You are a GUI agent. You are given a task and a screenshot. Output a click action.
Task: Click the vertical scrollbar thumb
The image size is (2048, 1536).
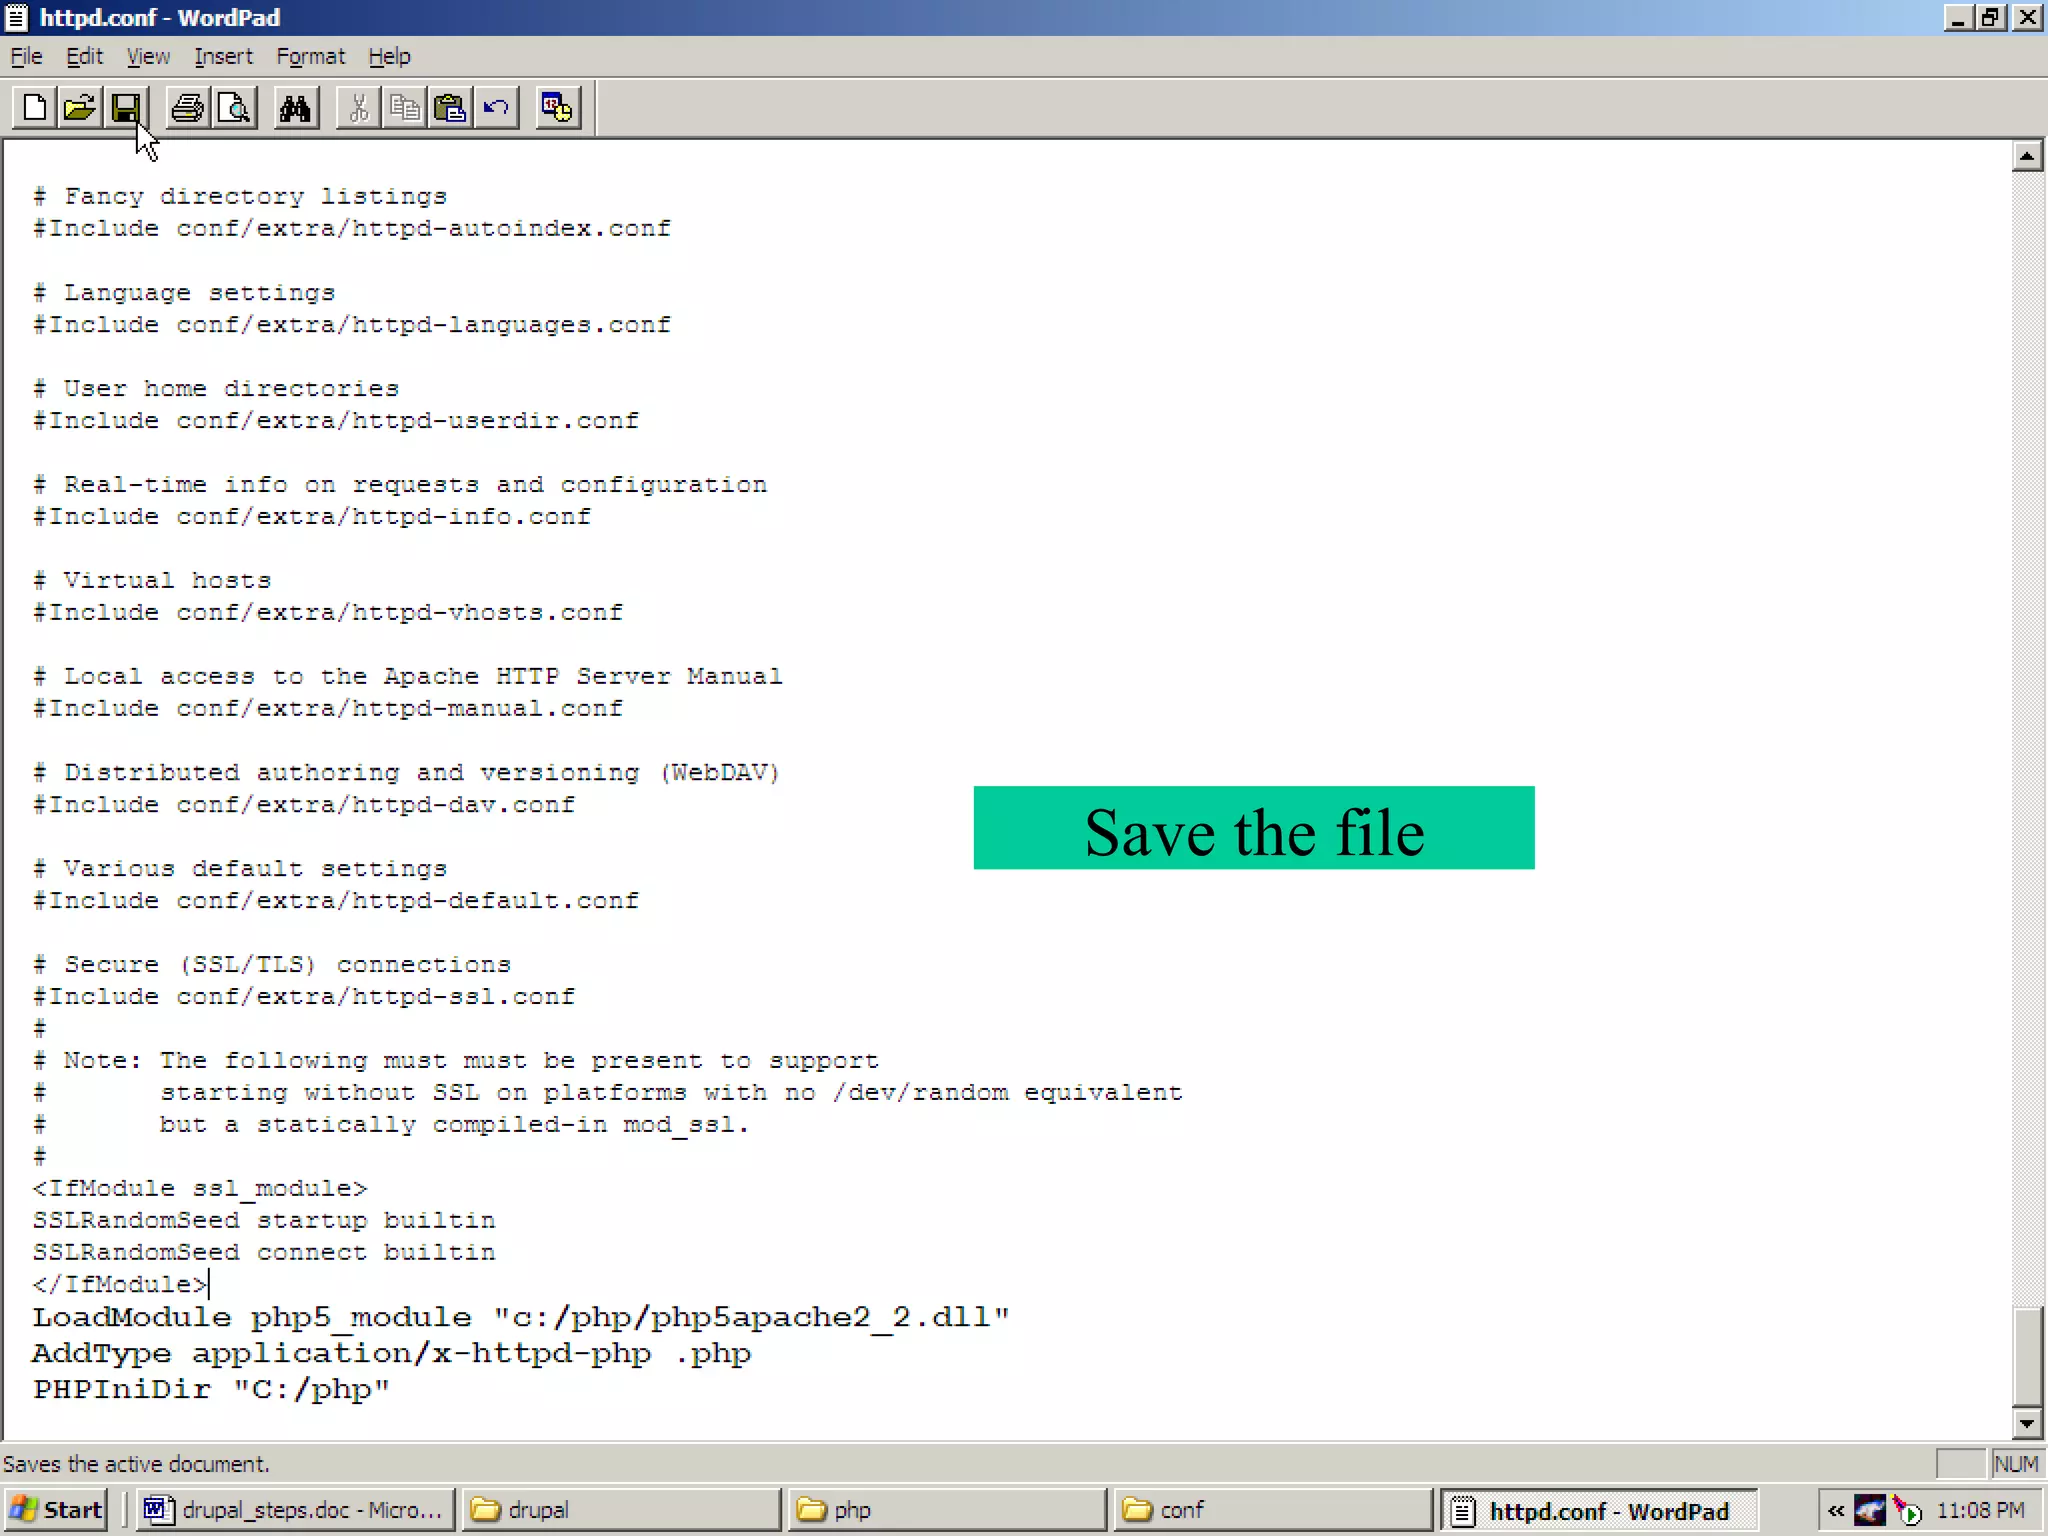pyautogui.click(x=2027, y=1356)
